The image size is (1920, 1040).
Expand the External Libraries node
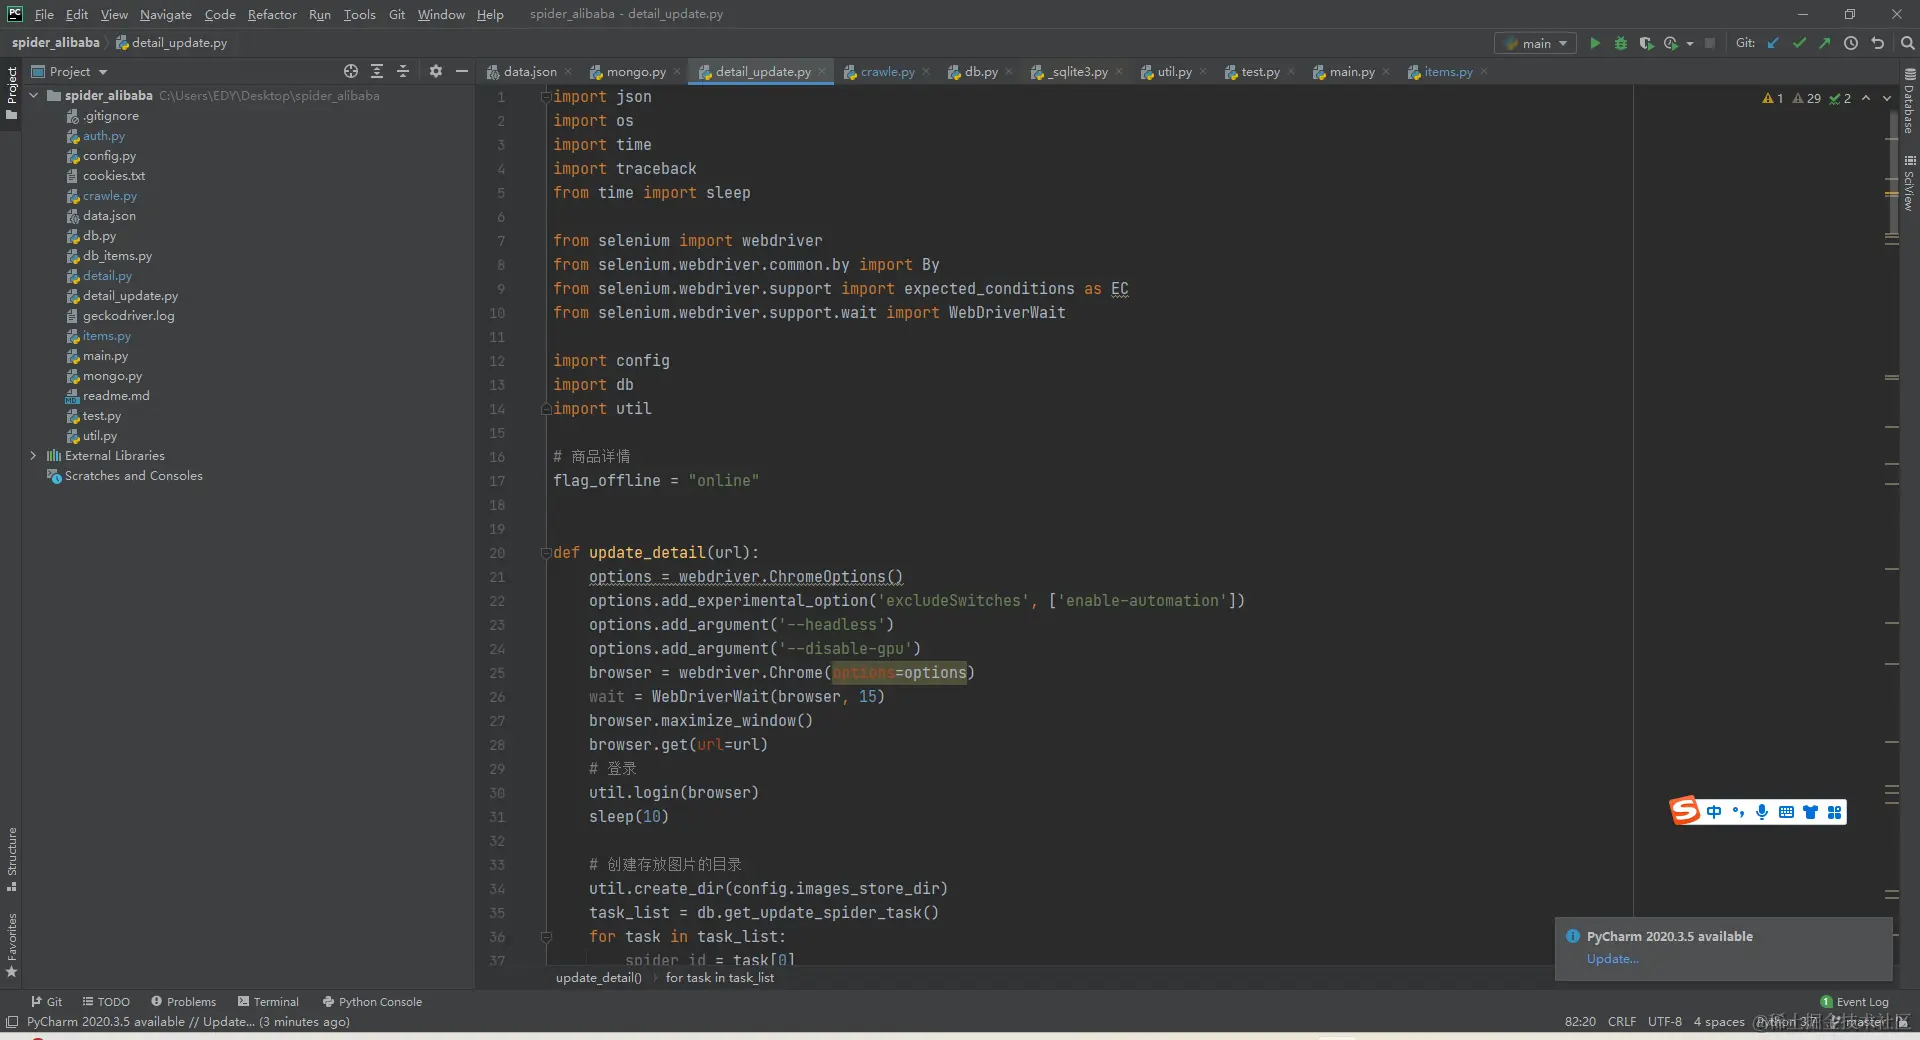point(33,456)
